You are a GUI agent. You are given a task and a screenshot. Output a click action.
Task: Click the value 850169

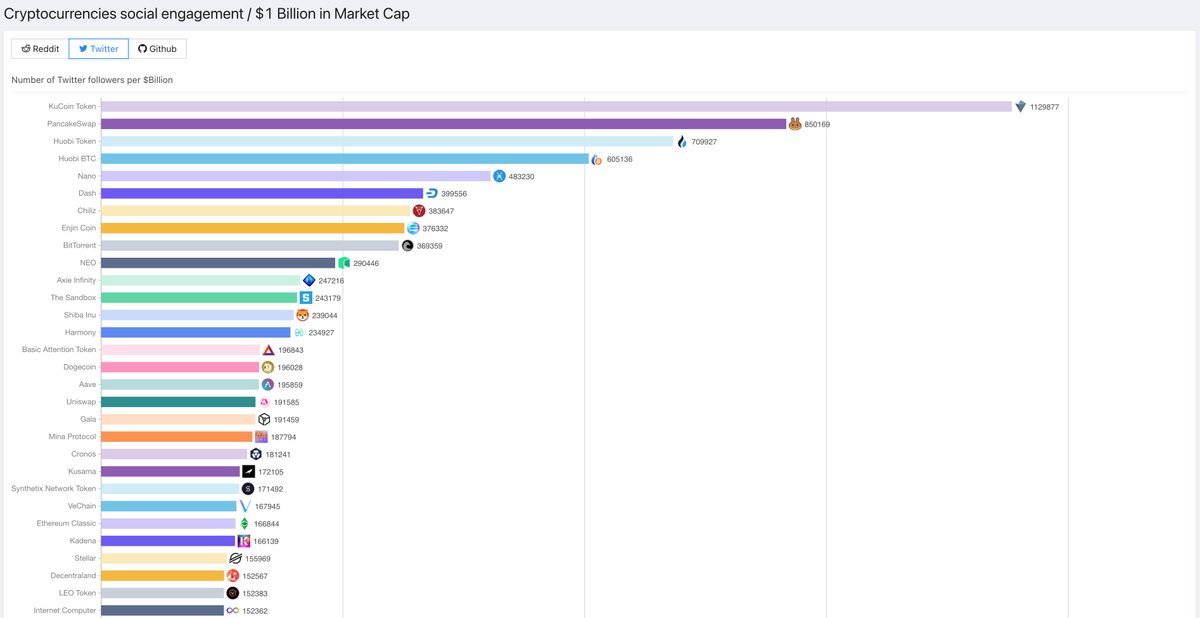coord(817,125)
